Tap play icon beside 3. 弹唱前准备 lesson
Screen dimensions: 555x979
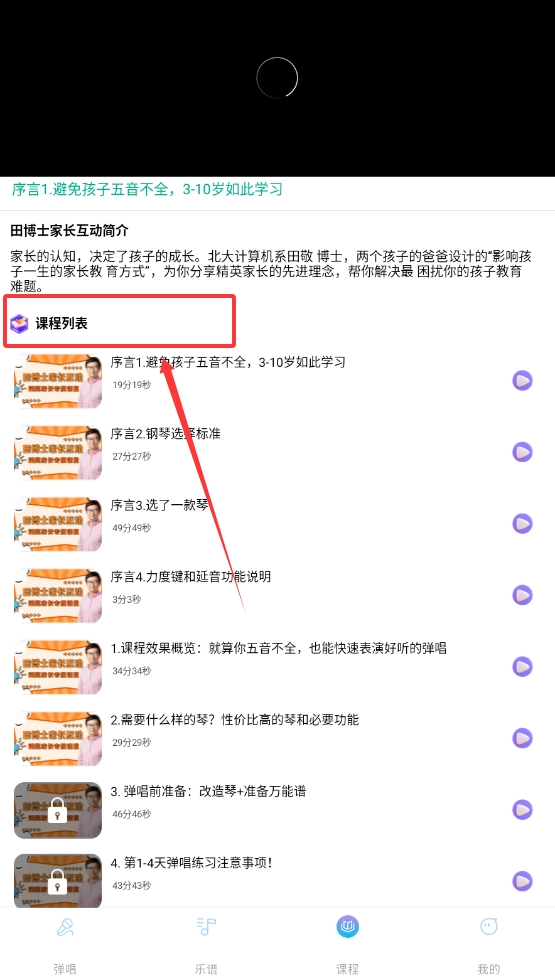pyautogui.click(x=523, y=810)
